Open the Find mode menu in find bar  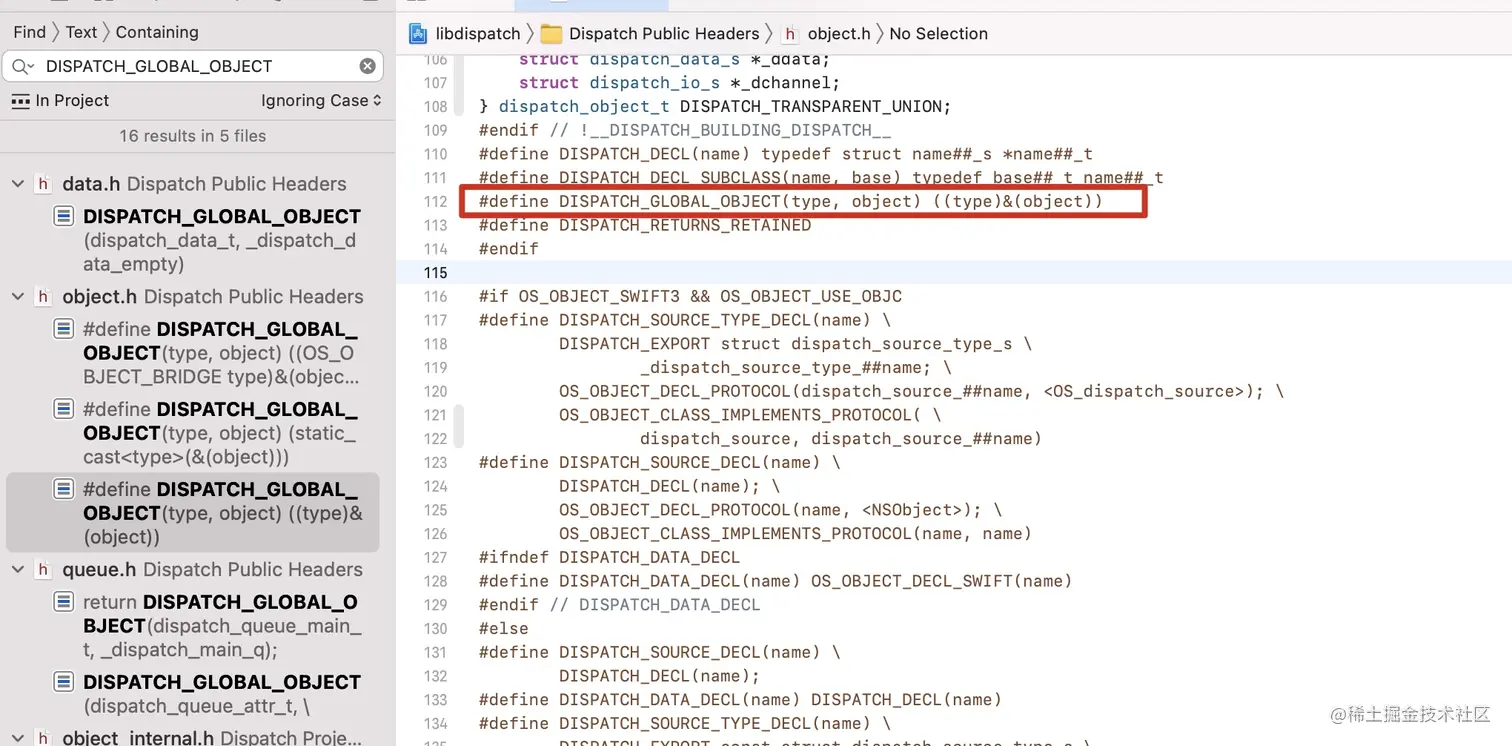tap(30, 31)
